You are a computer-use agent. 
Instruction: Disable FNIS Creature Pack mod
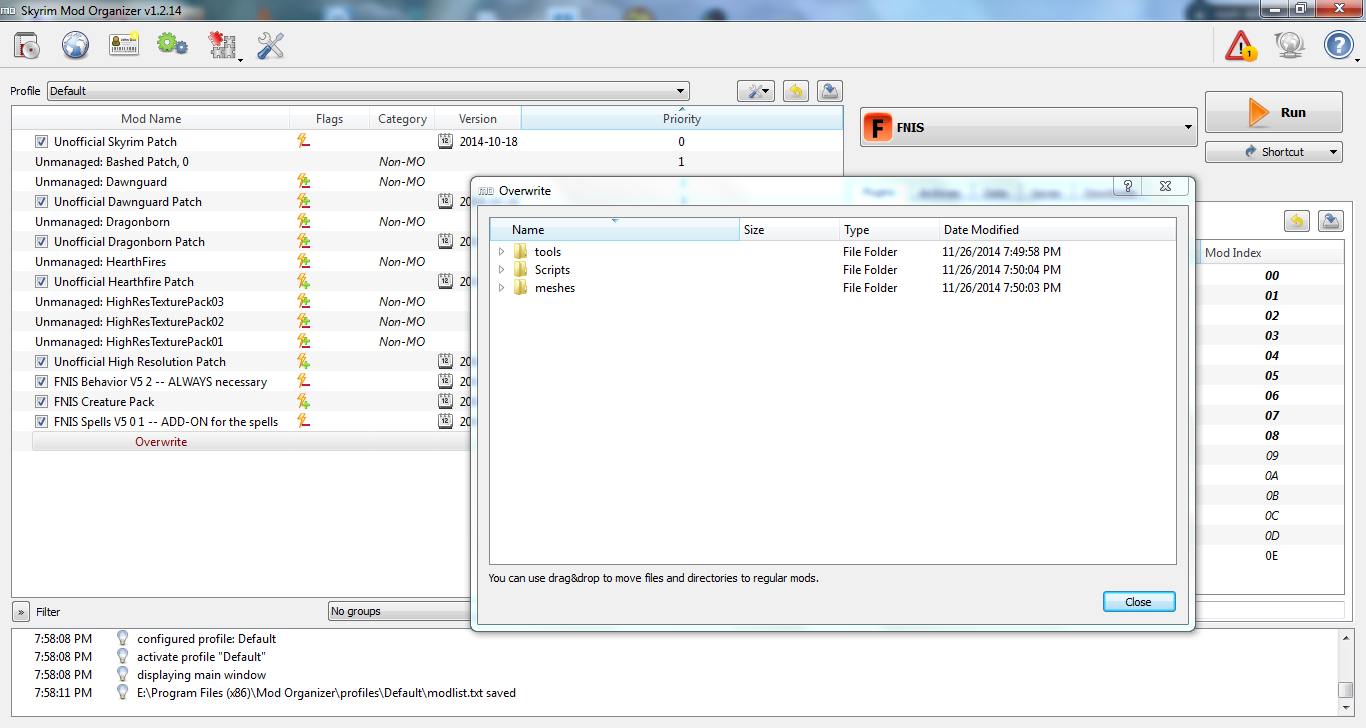click(x=41, y=402)
